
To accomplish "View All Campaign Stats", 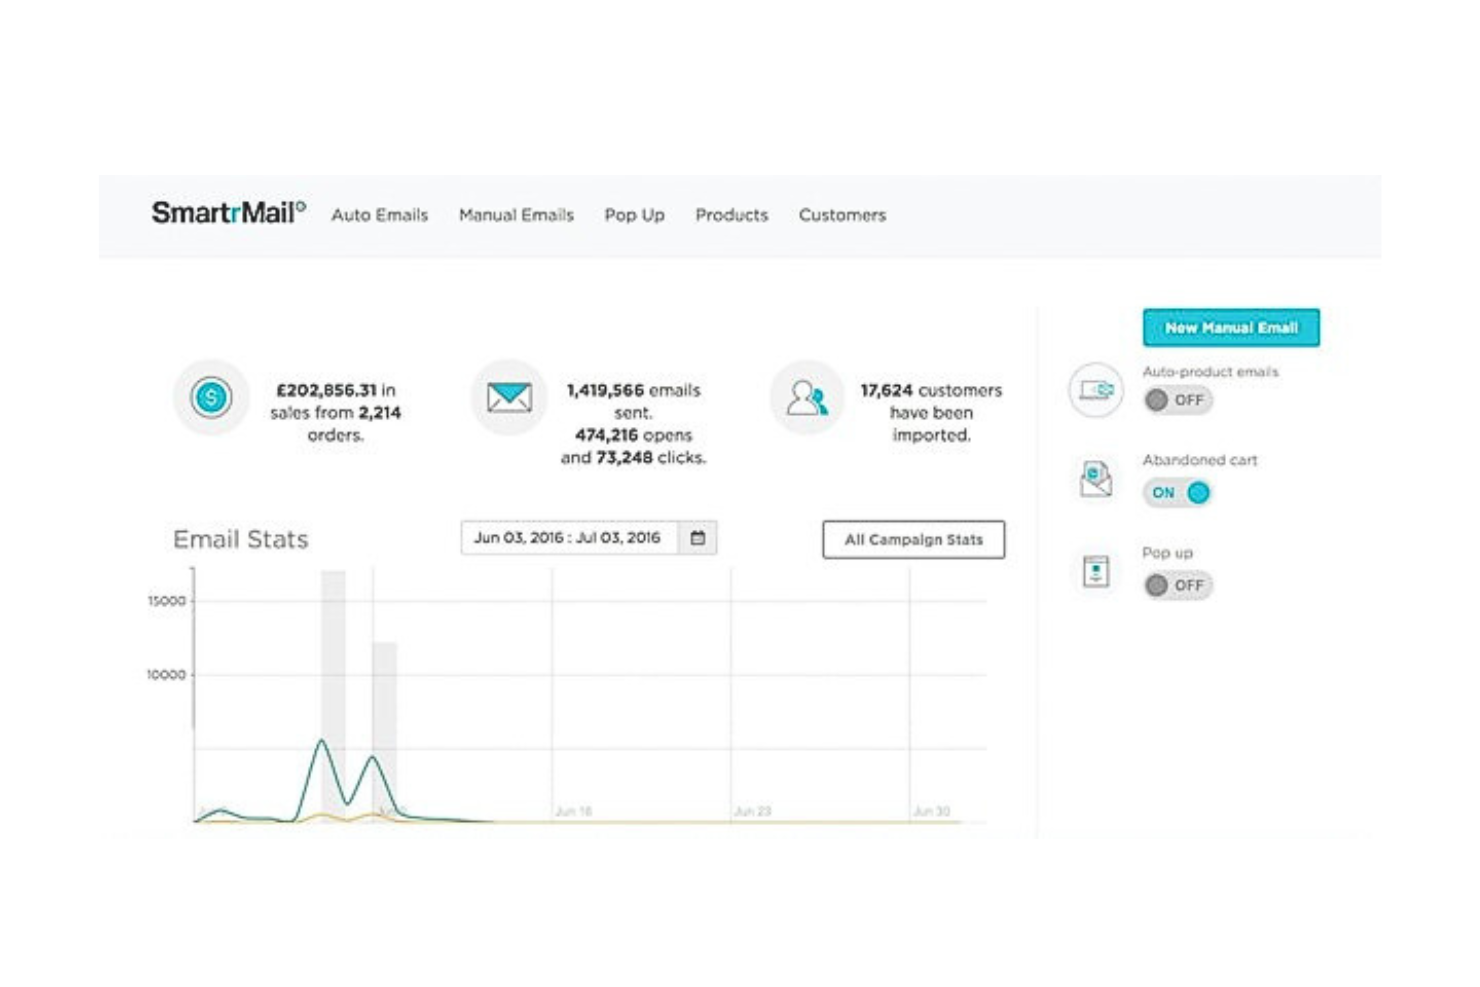I will pyautogui.click(x=913, y=539).
